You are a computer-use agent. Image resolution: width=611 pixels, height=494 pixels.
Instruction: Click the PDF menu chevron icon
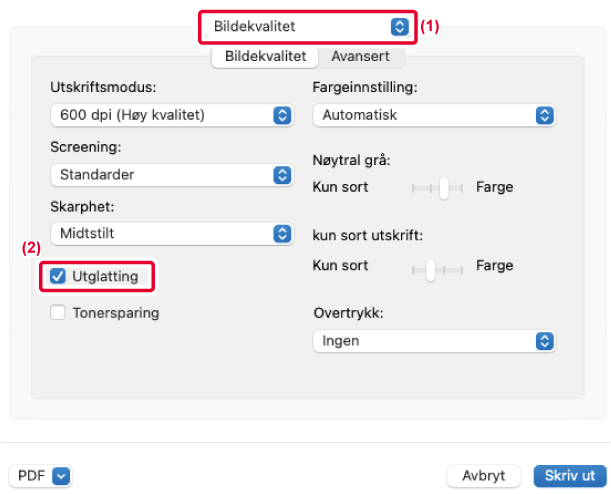60,476
